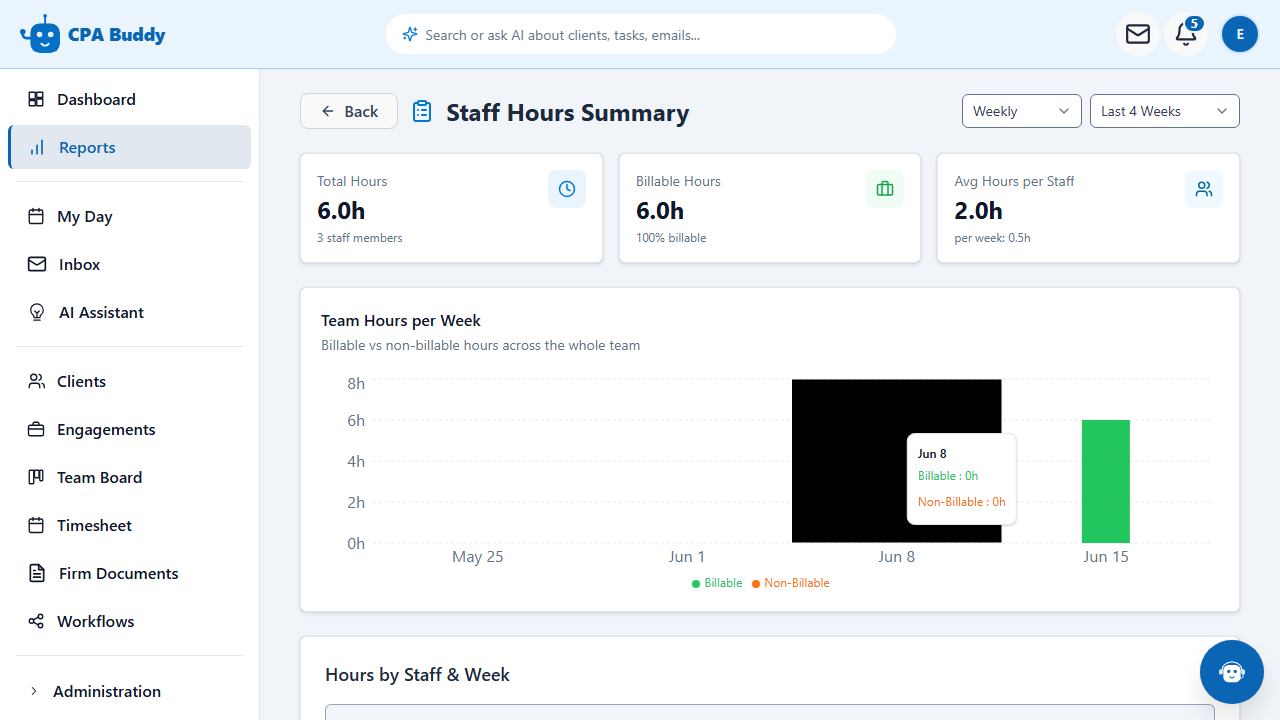Click the Hours by Staff & Week heading
Screen dimensions: 1280x720
417,675
